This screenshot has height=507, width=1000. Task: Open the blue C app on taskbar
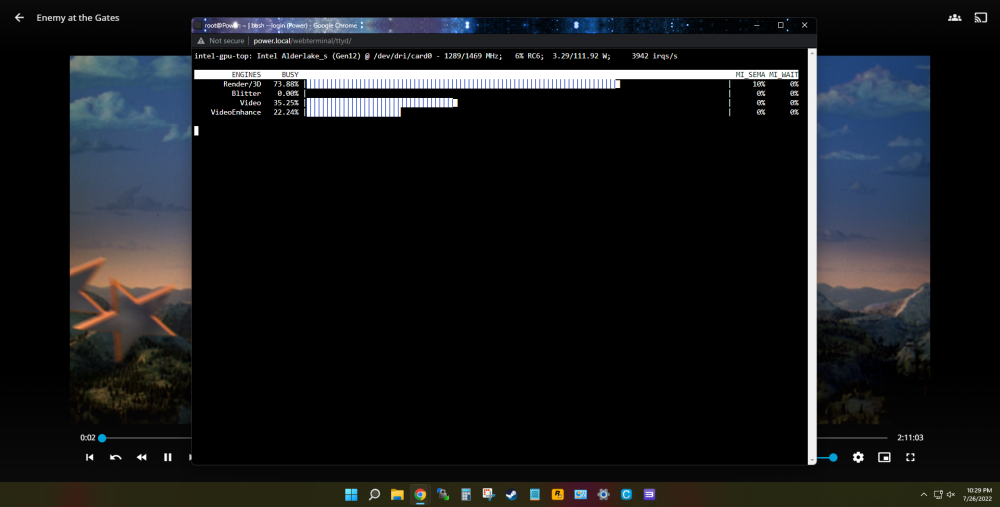(626, 494)
